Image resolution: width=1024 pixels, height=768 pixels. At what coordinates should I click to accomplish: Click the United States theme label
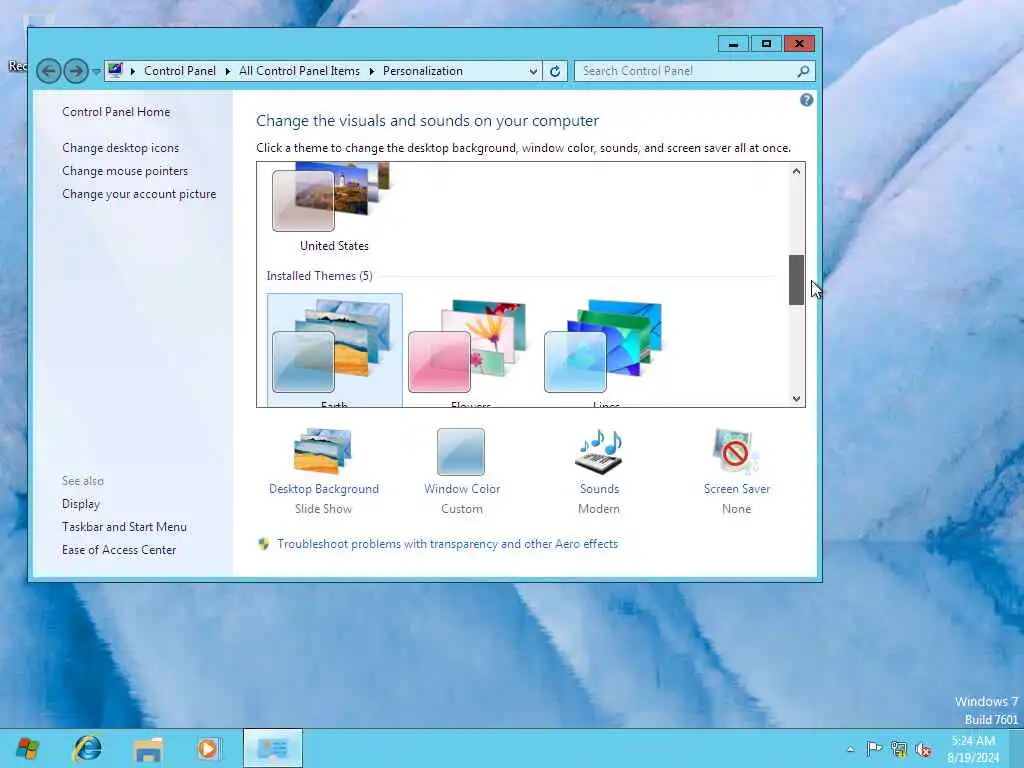pos(334,246)
